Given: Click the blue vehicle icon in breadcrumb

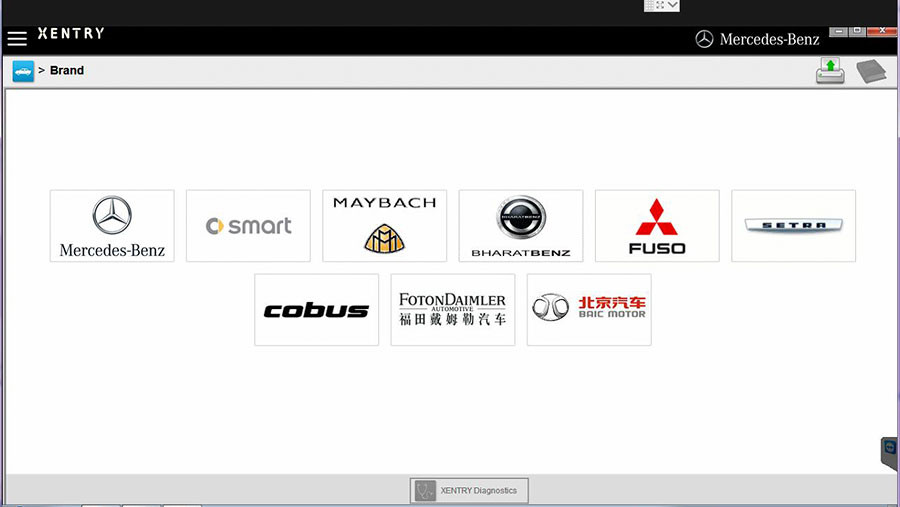Looking at the screenshot, I should pos(23,71).
